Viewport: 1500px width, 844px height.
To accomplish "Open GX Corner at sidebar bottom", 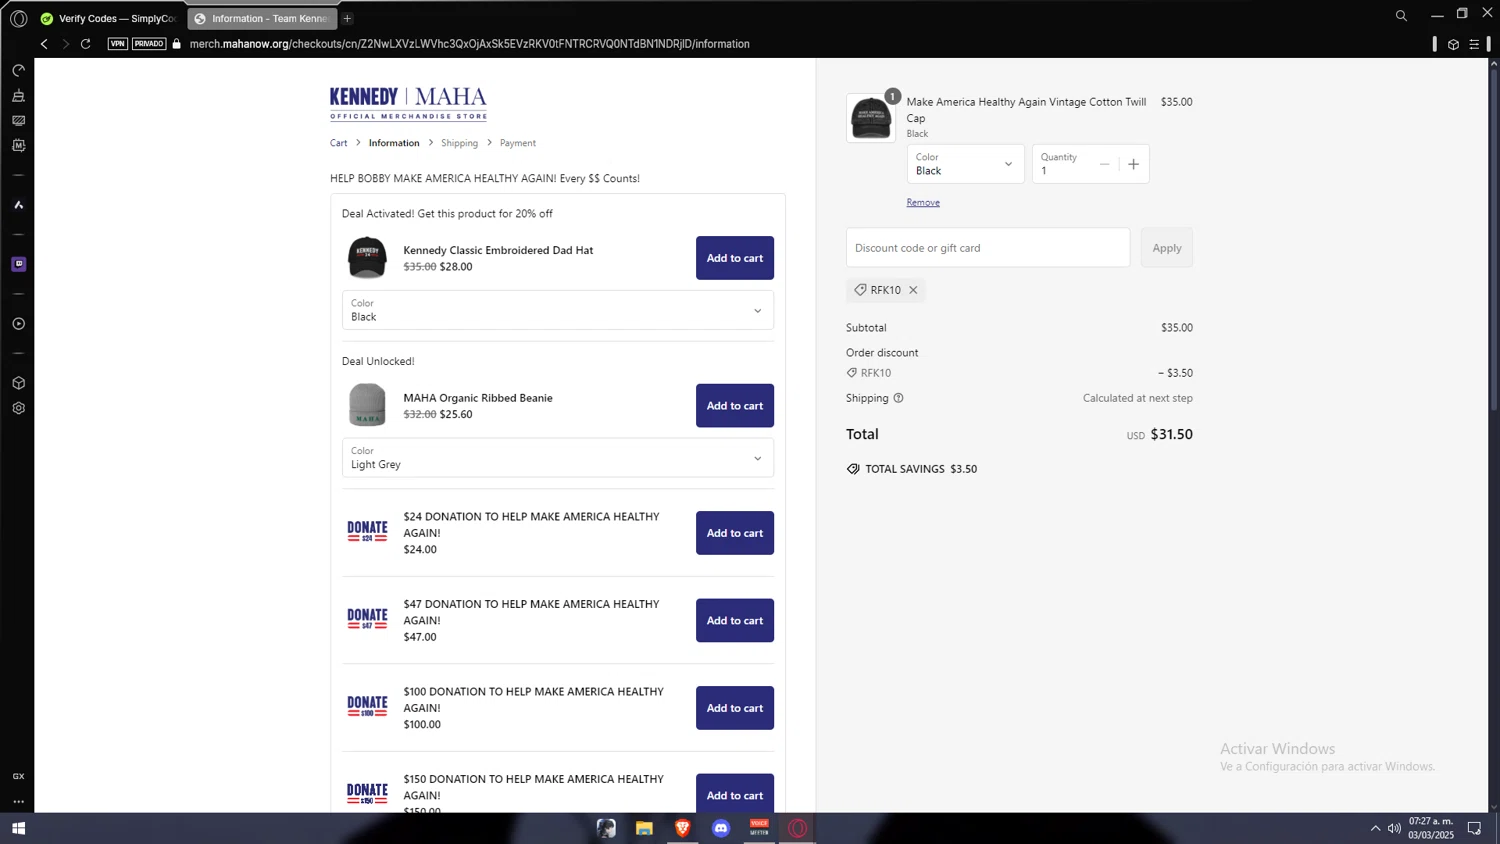I will (x=18, y=776).
